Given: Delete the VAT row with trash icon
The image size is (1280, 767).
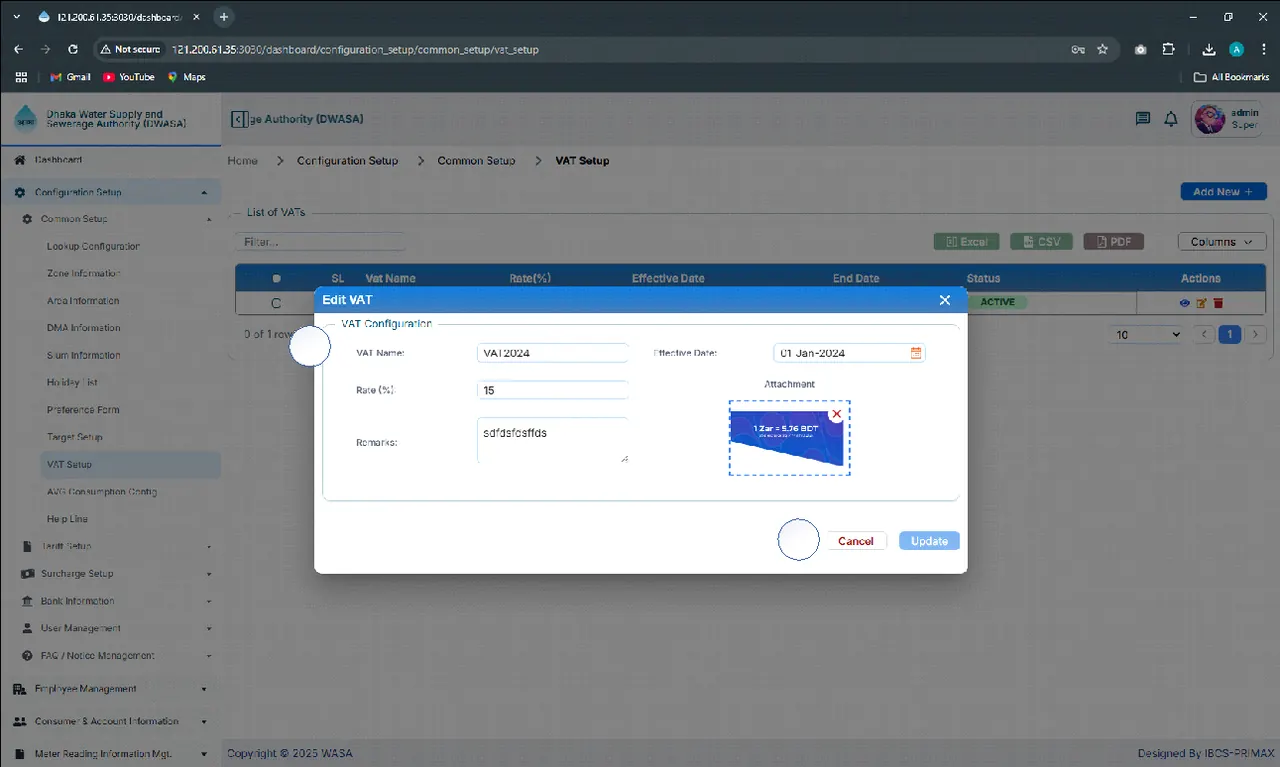Looking at the screenshot, I should point(1218,303).
